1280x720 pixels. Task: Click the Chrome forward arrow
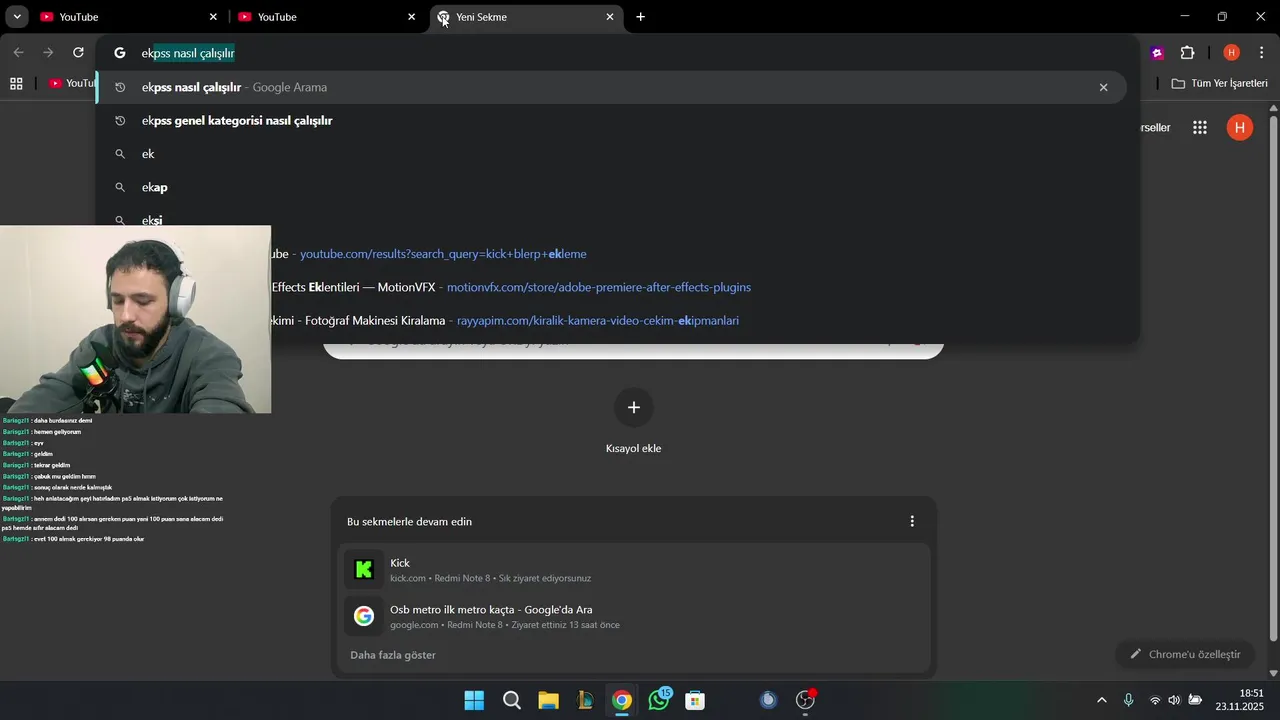[x=48, y=52]
